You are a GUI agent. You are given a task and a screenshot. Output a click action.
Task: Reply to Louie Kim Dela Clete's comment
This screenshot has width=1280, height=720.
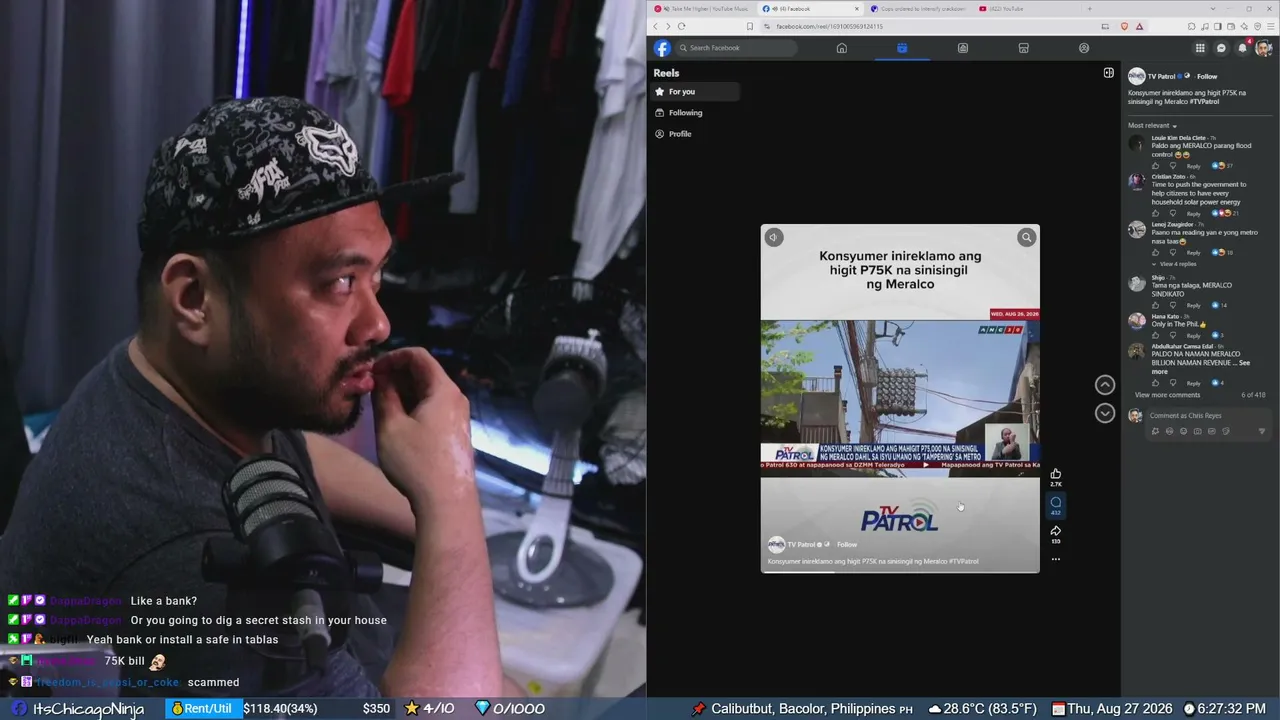[x=1193, y=166]
